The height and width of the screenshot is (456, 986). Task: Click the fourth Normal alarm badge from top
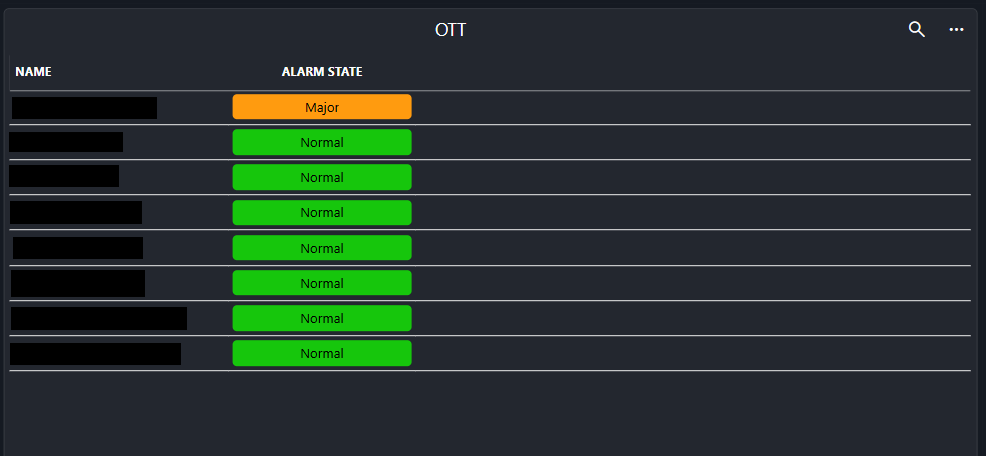(x=321, y=248)
